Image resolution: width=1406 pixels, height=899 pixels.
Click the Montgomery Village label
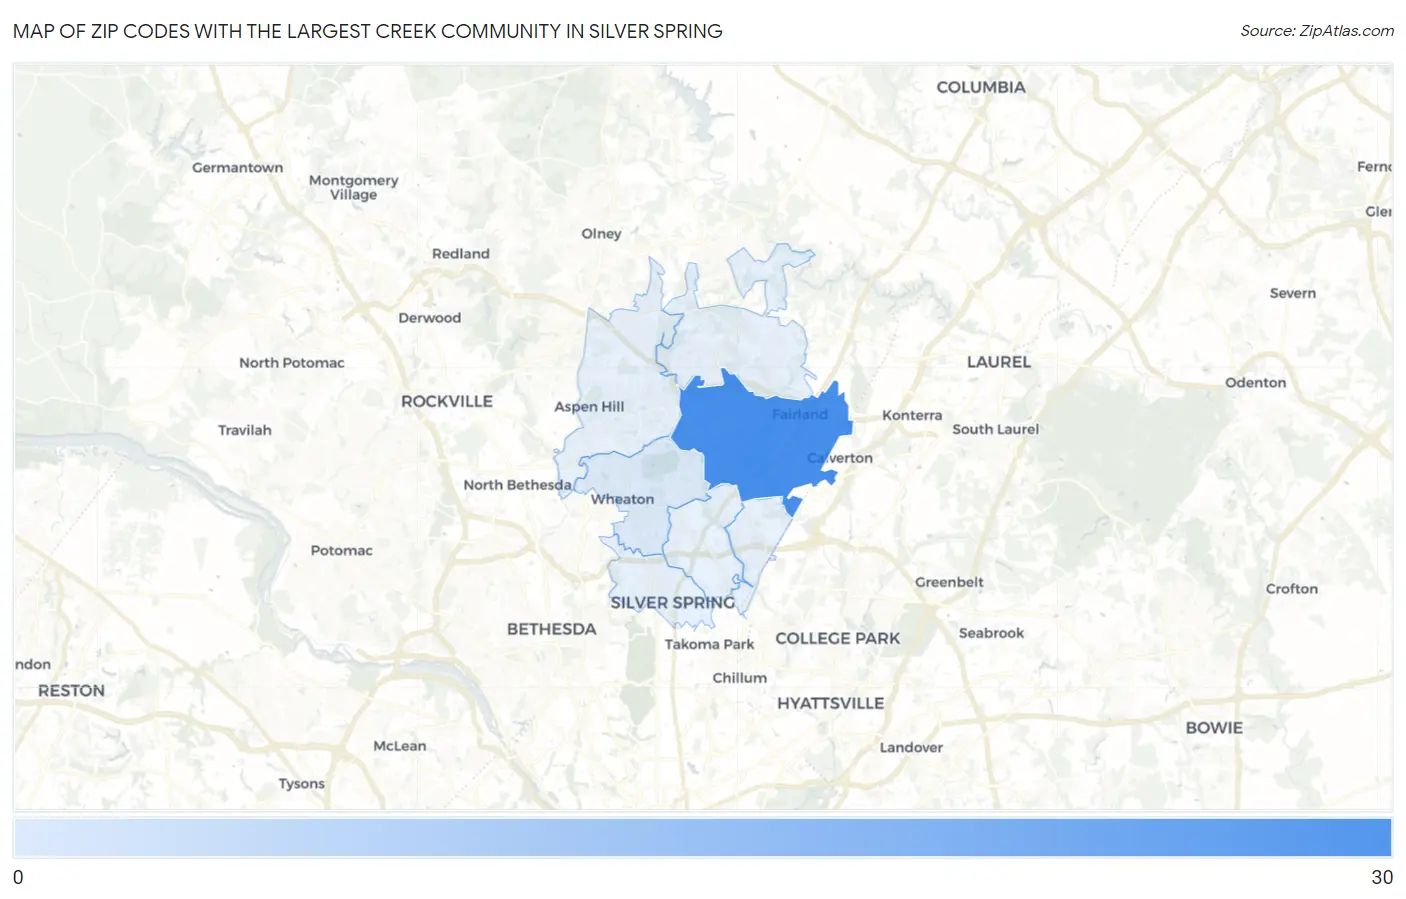click(353, 187)
